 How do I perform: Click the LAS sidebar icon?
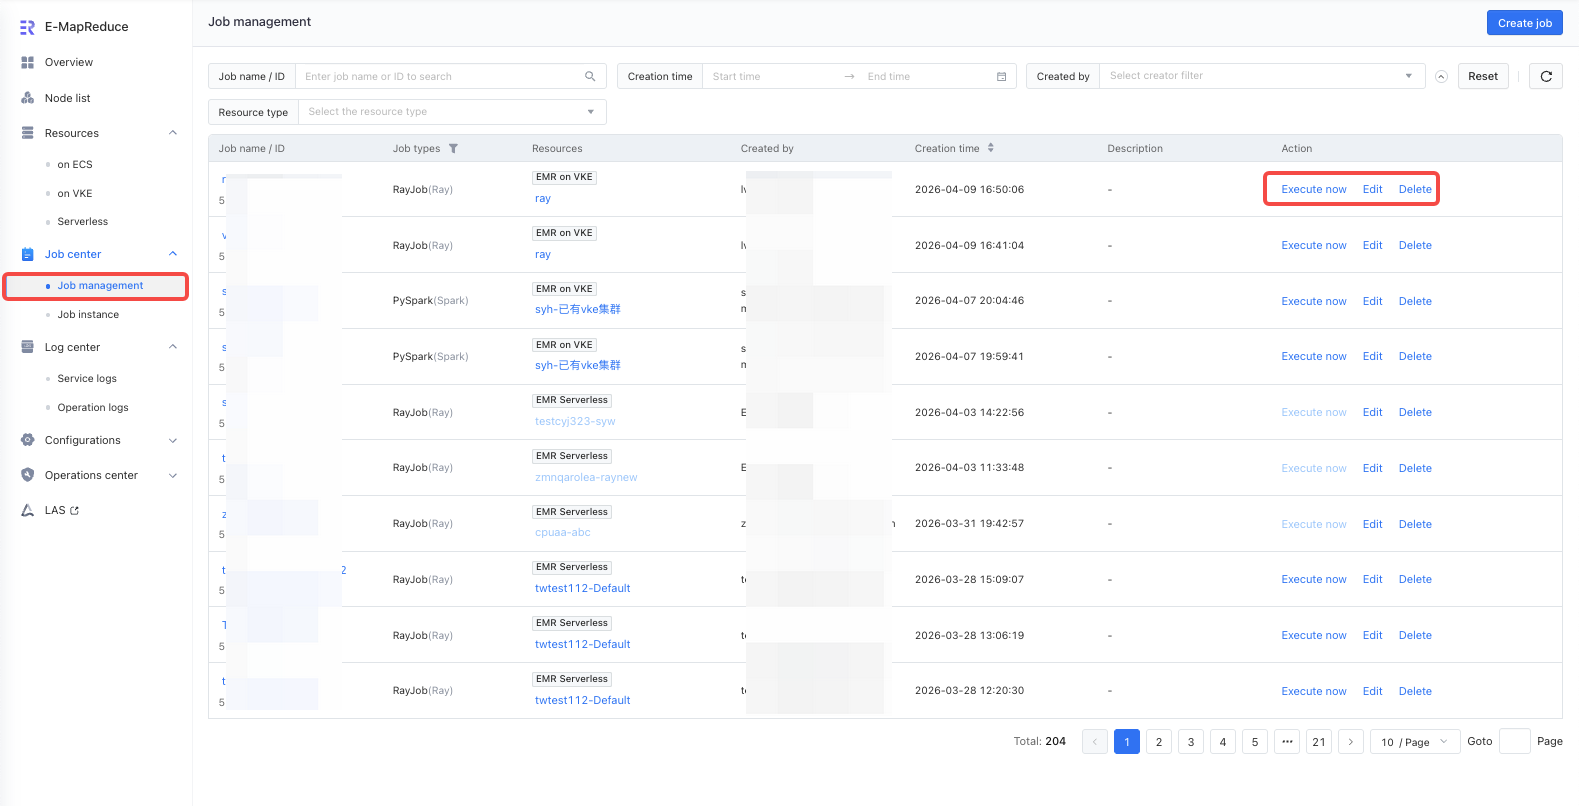click(28, 510)
